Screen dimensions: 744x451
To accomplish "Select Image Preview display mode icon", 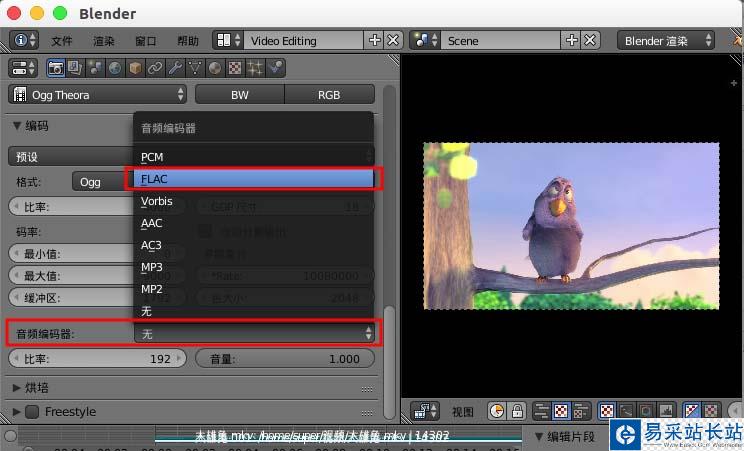I will point(607,411).
